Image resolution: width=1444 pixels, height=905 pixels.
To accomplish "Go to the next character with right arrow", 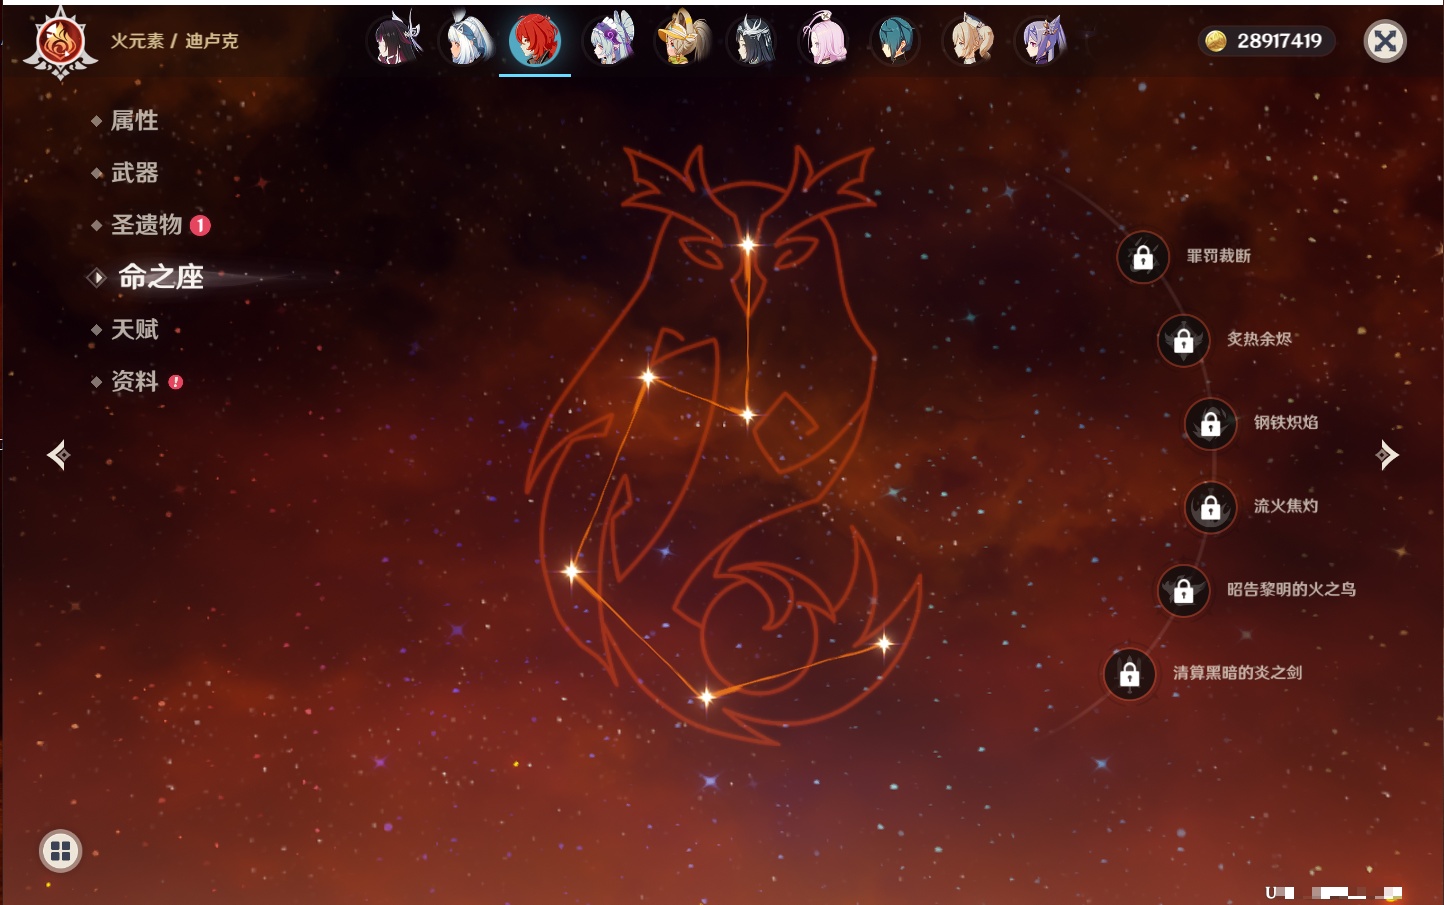I will point(1386,455).
